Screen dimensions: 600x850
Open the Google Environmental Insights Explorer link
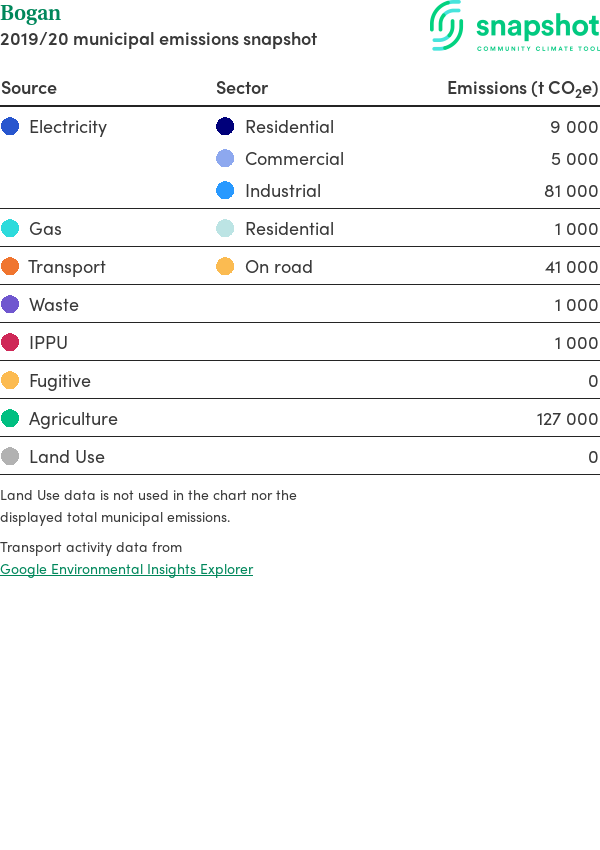click(x=126, y=569)
